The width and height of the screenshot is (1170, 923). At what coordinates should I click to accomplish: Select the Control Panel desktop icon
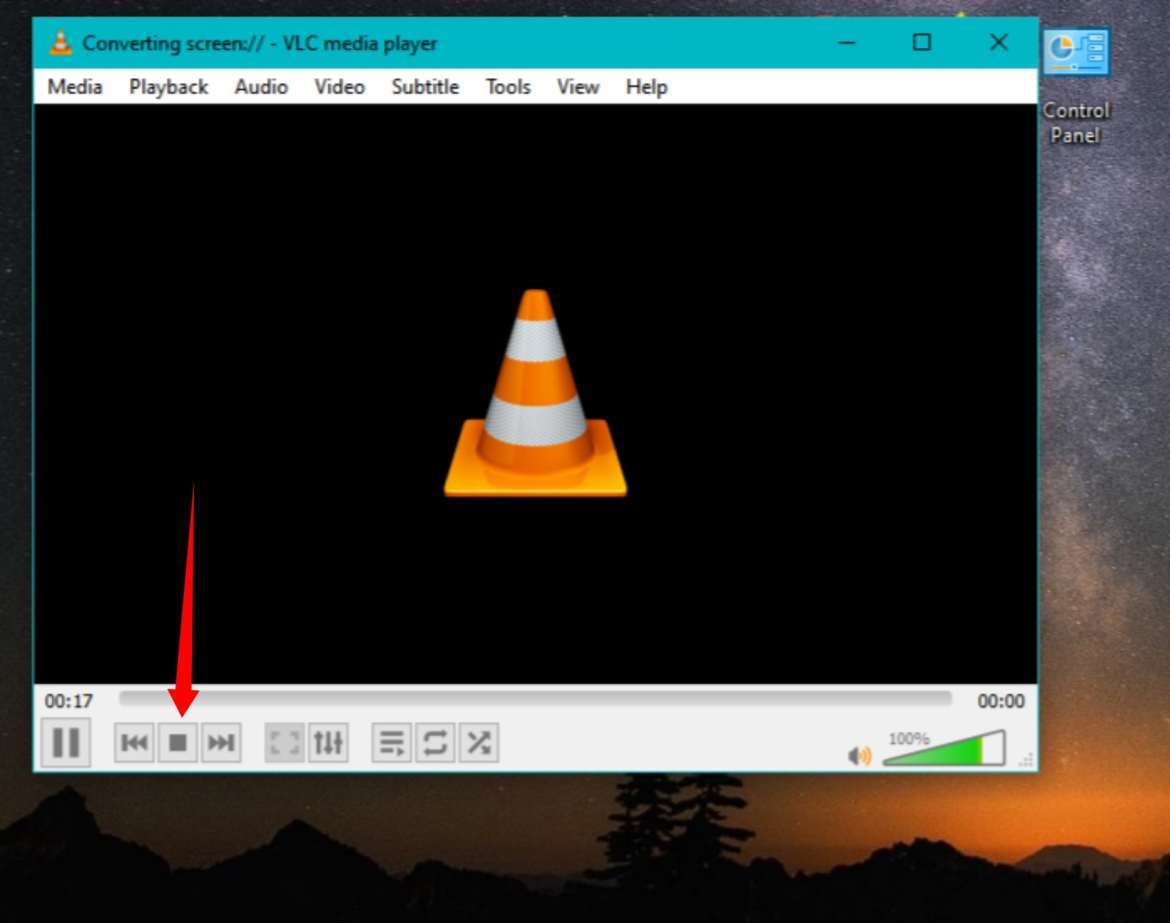point(1076,86)
